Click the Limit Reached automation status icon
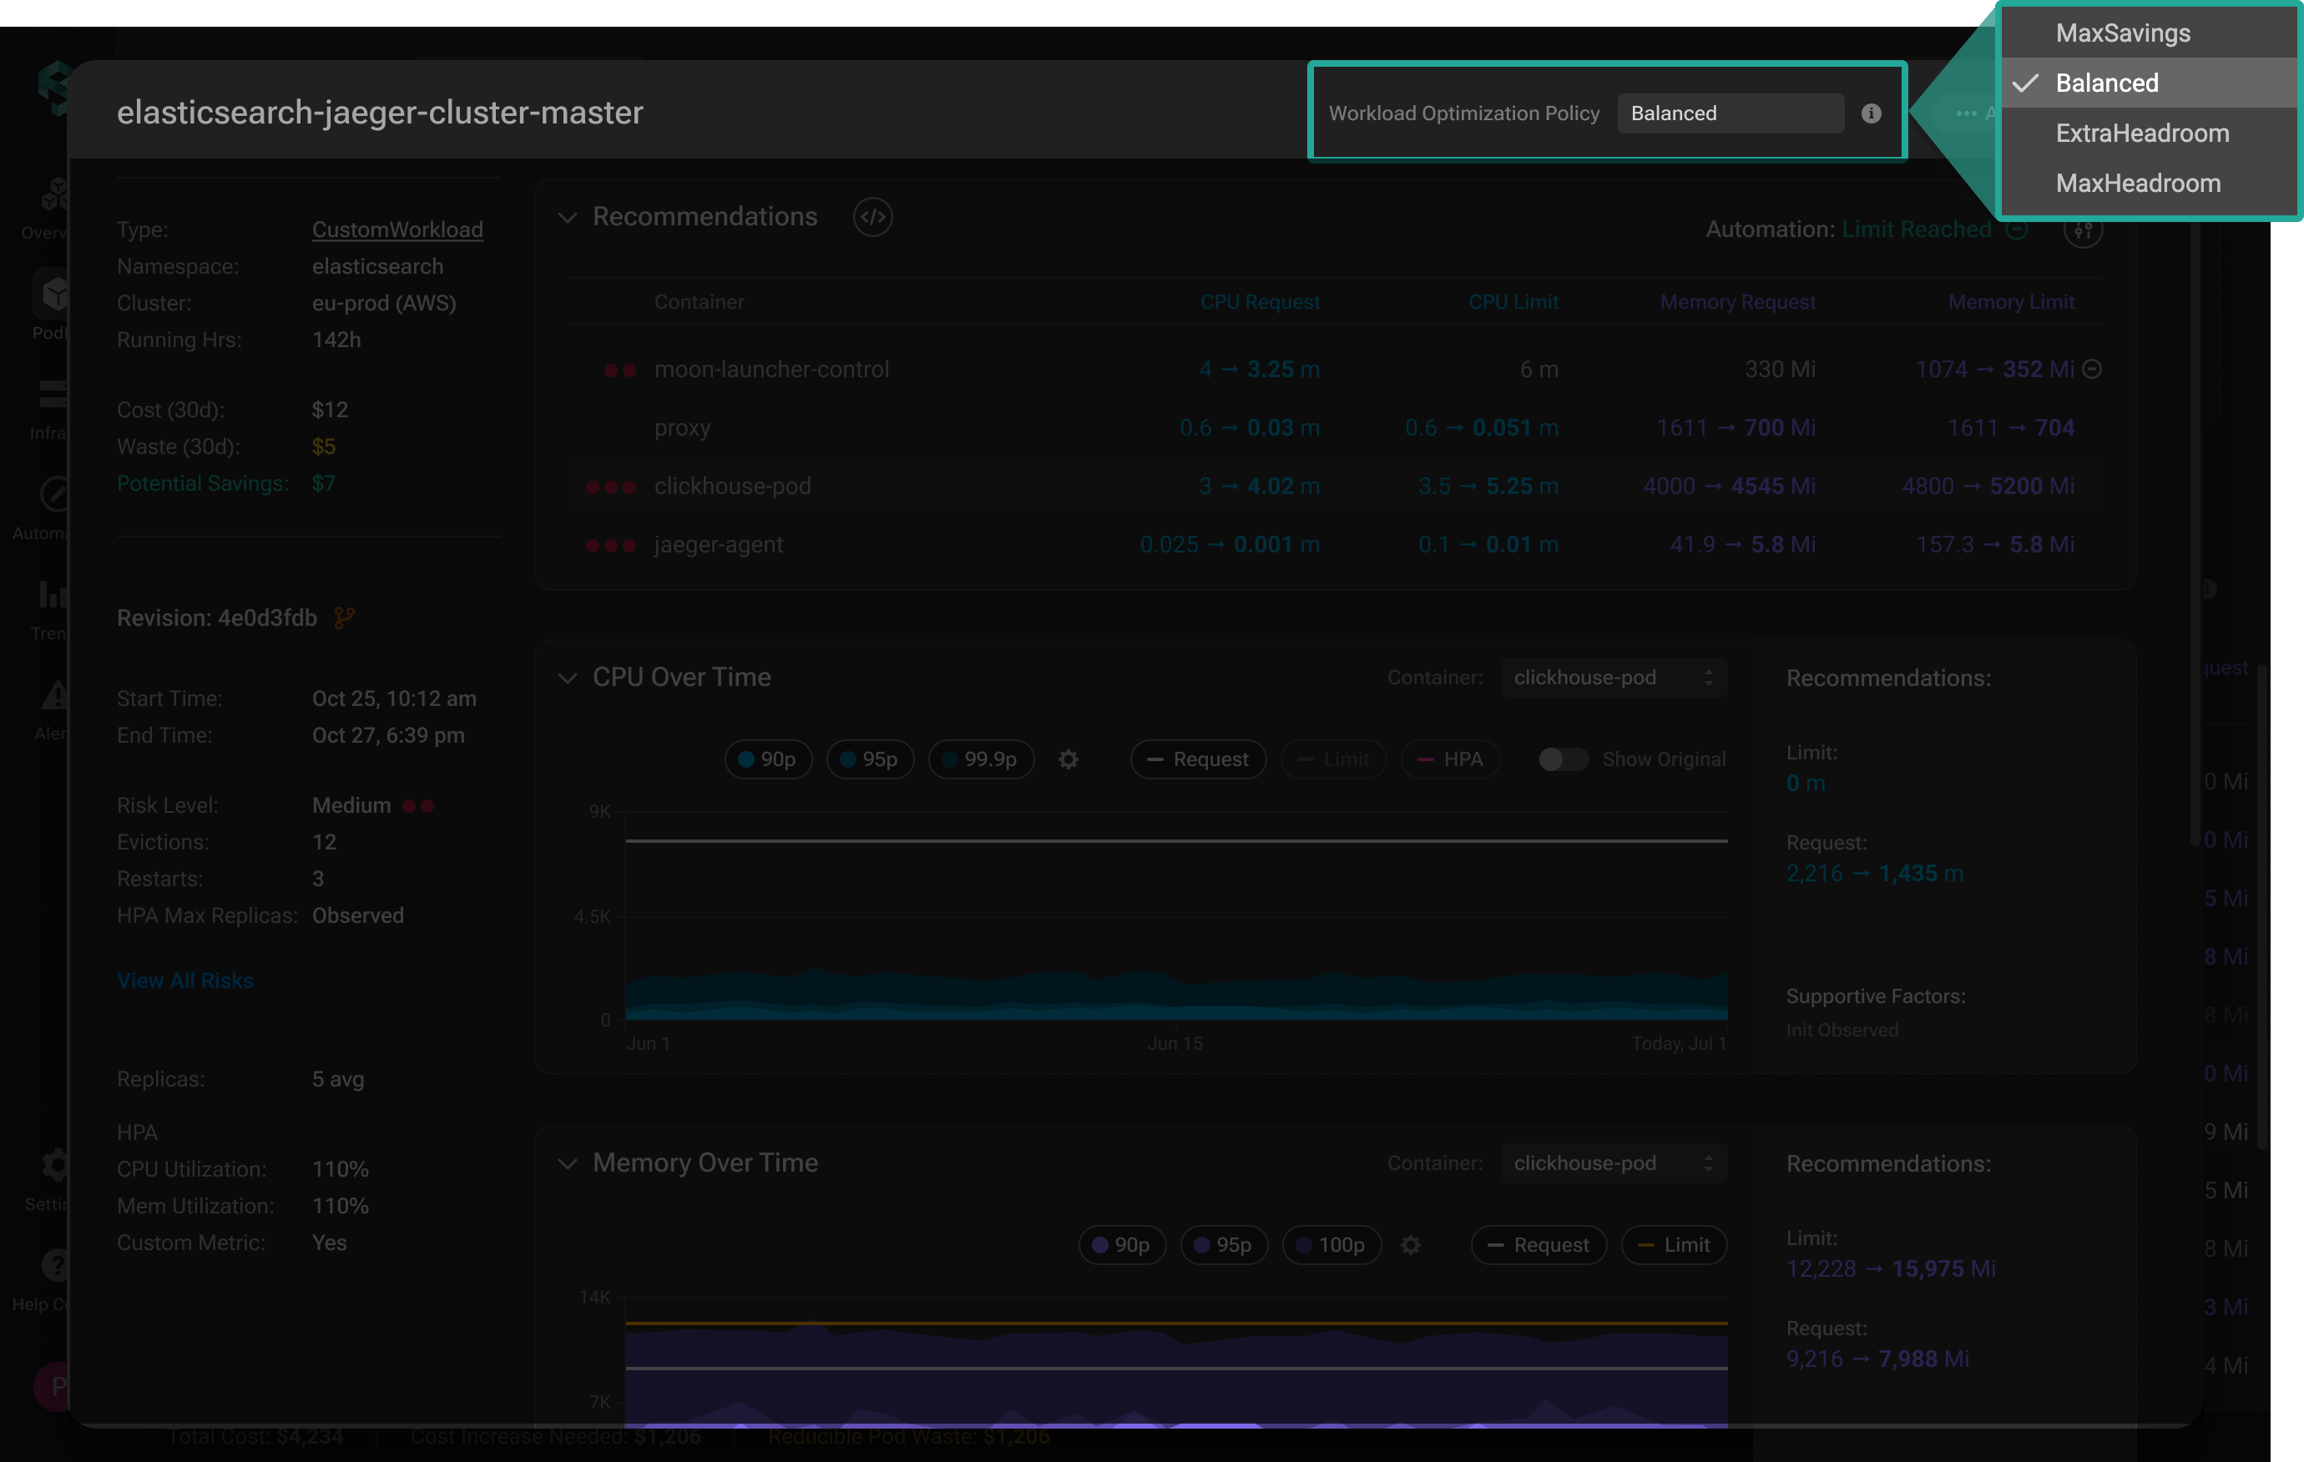This screenshot has height=1462, width=2304. click(x=2017, y=229)
